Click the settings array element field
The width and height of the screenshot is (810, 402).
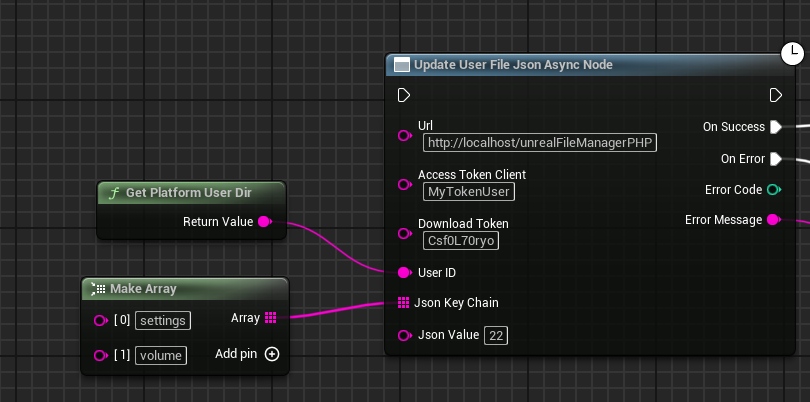163,321
